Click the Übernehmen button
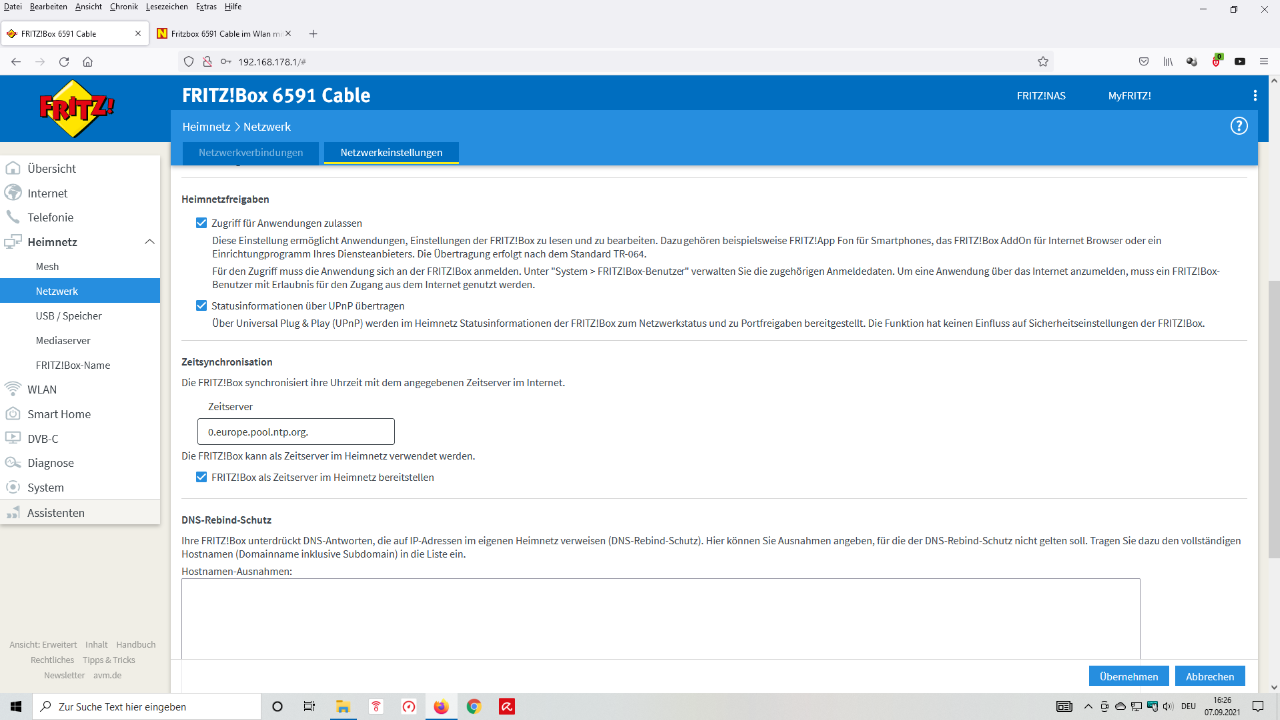1280x720 pixels. pos(1129,677)
